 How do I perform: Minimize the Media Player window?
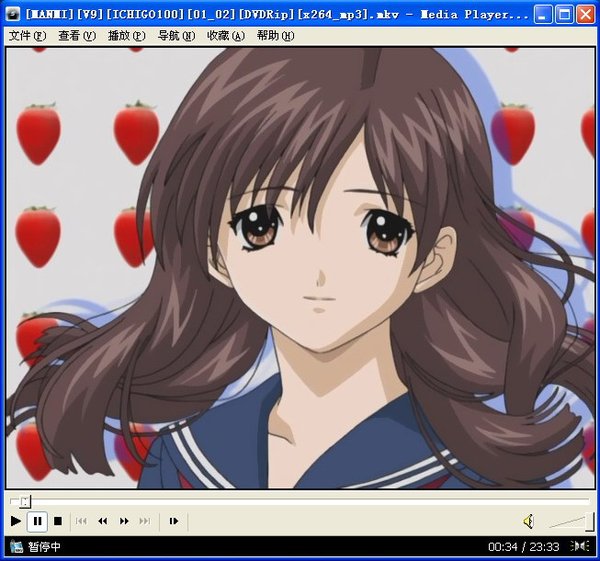tap(543, 15)
